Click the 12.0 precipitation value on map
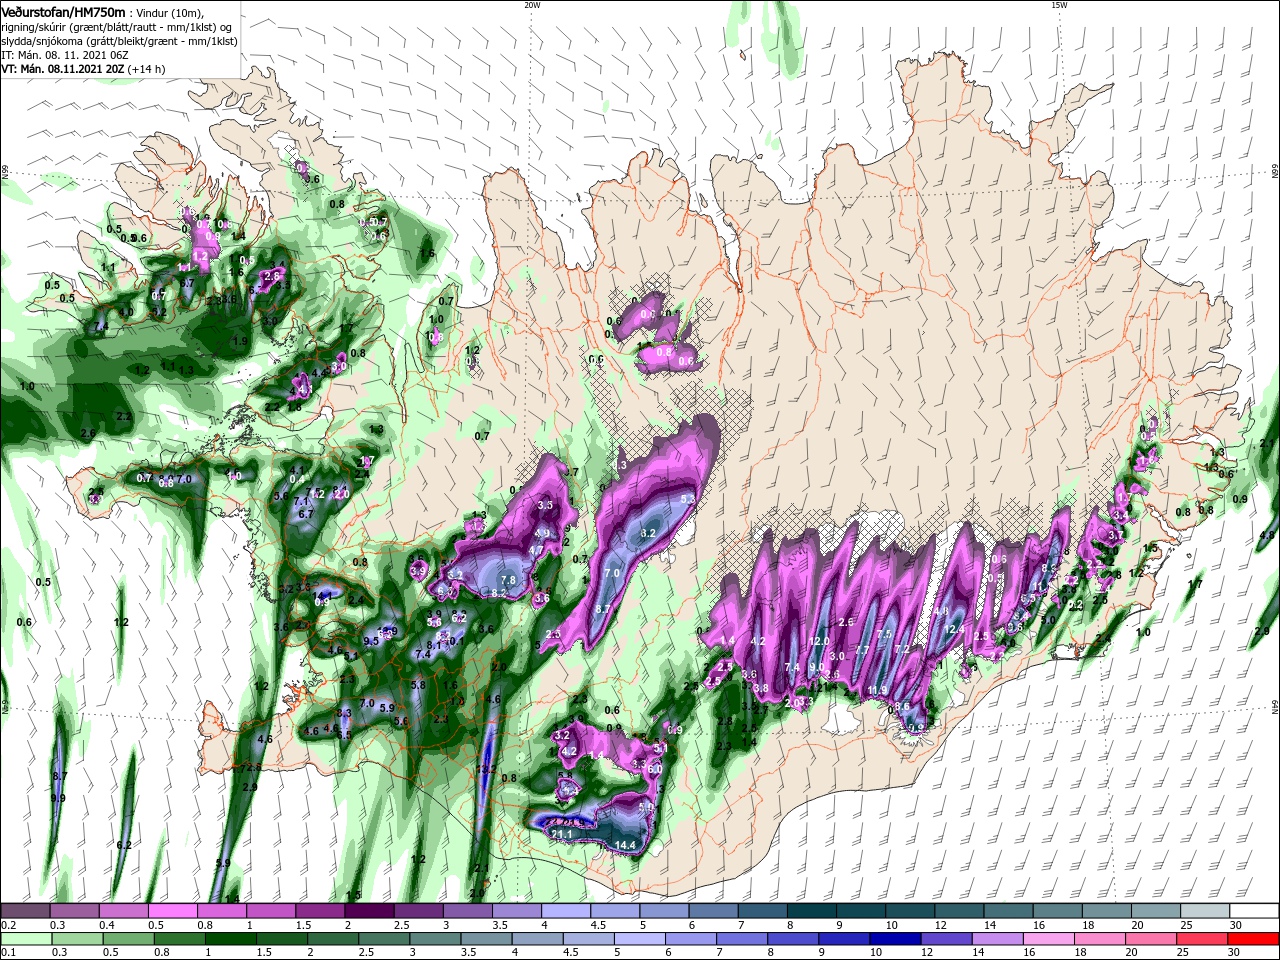Viewport: 1280px width, 960px height. point(820,641)
